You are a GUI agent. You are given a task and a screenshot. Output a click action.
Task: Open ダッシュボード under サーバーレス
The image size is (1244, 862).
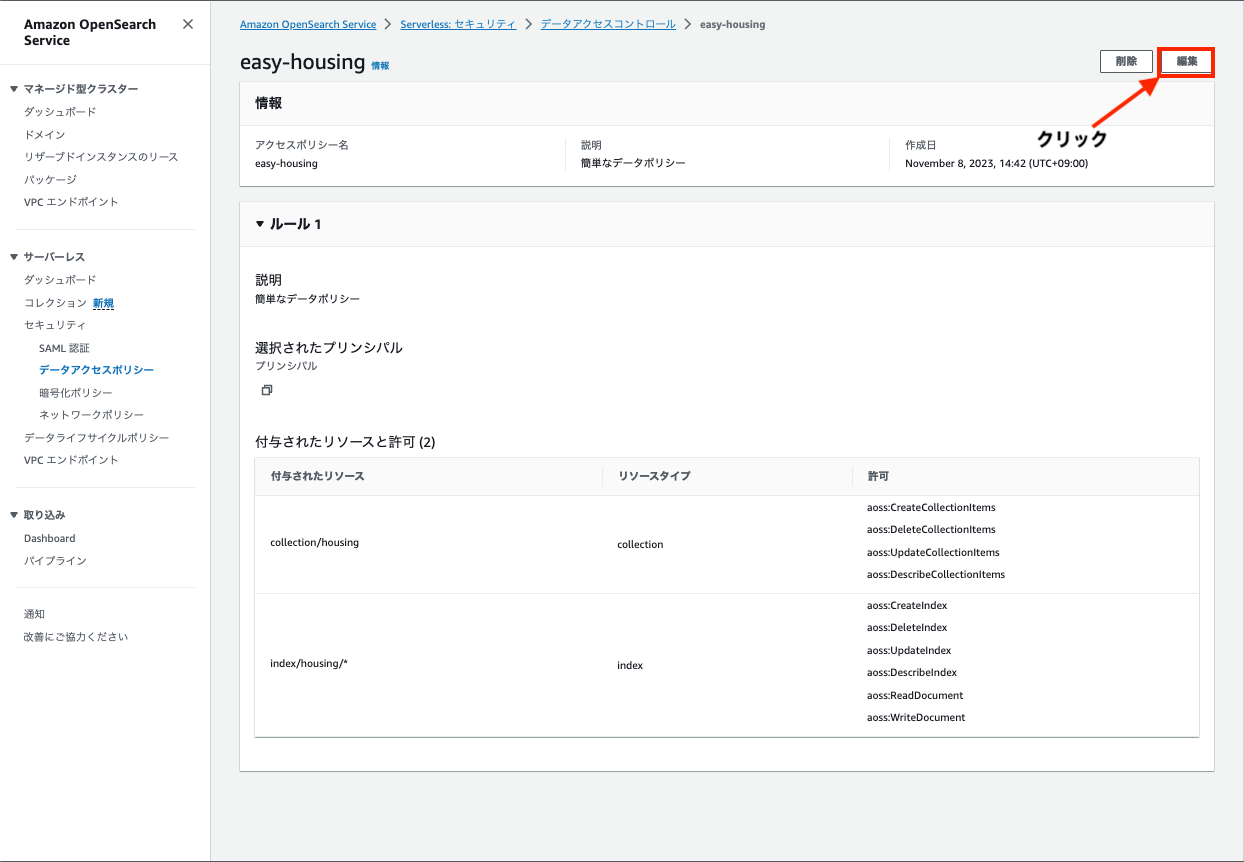point(60,280)
